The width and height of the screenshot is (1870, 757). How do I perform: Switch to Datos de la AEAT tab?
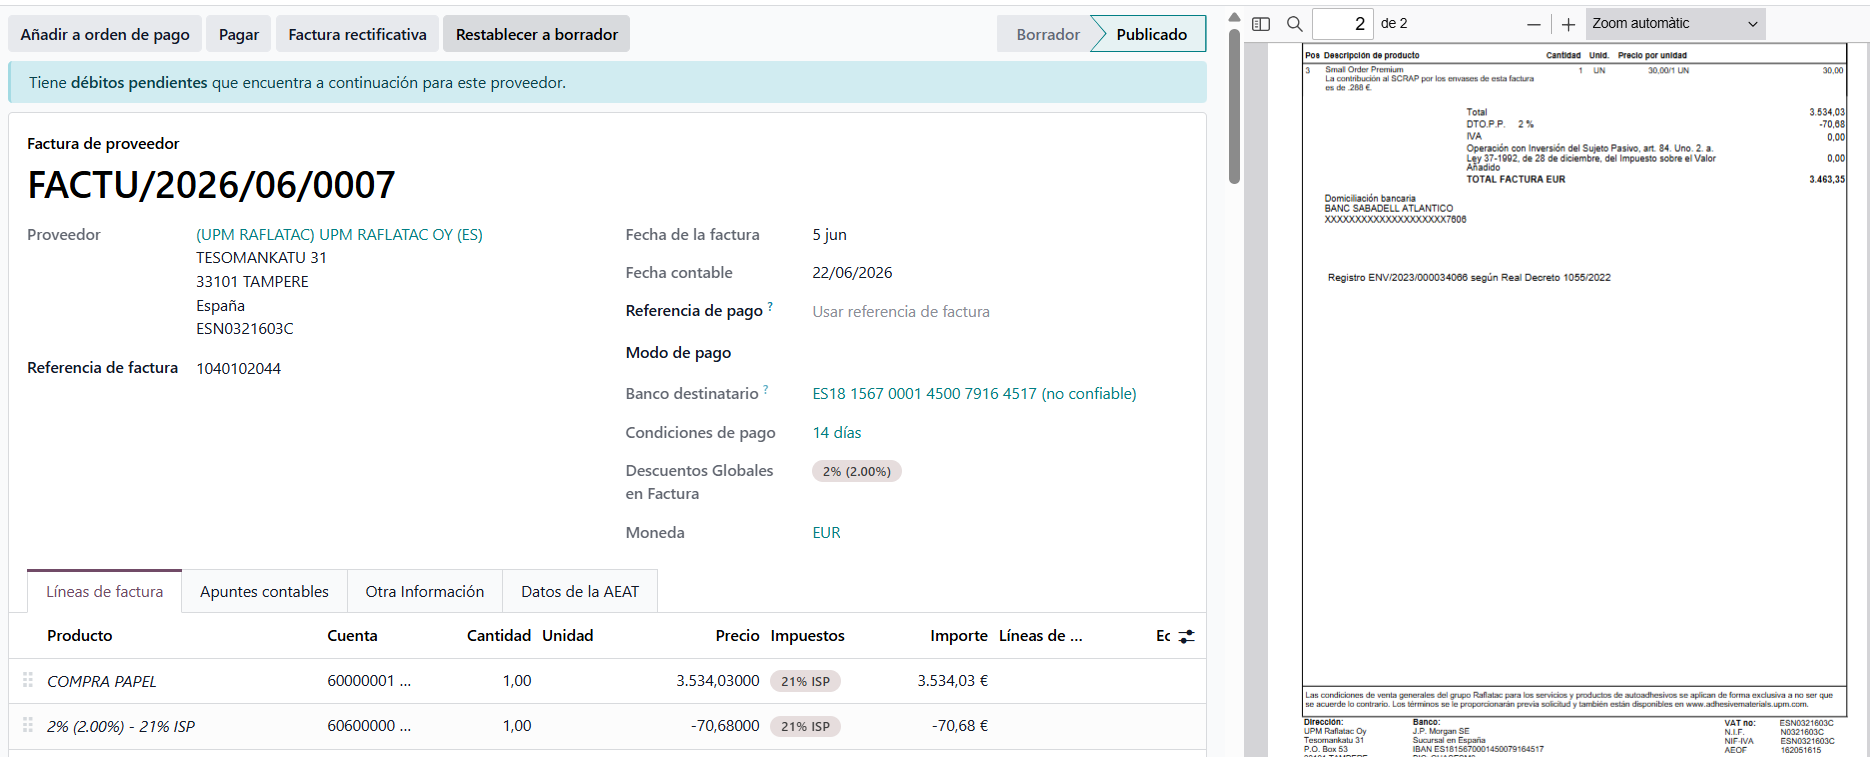pyautogui.click(x=580, y=591)
